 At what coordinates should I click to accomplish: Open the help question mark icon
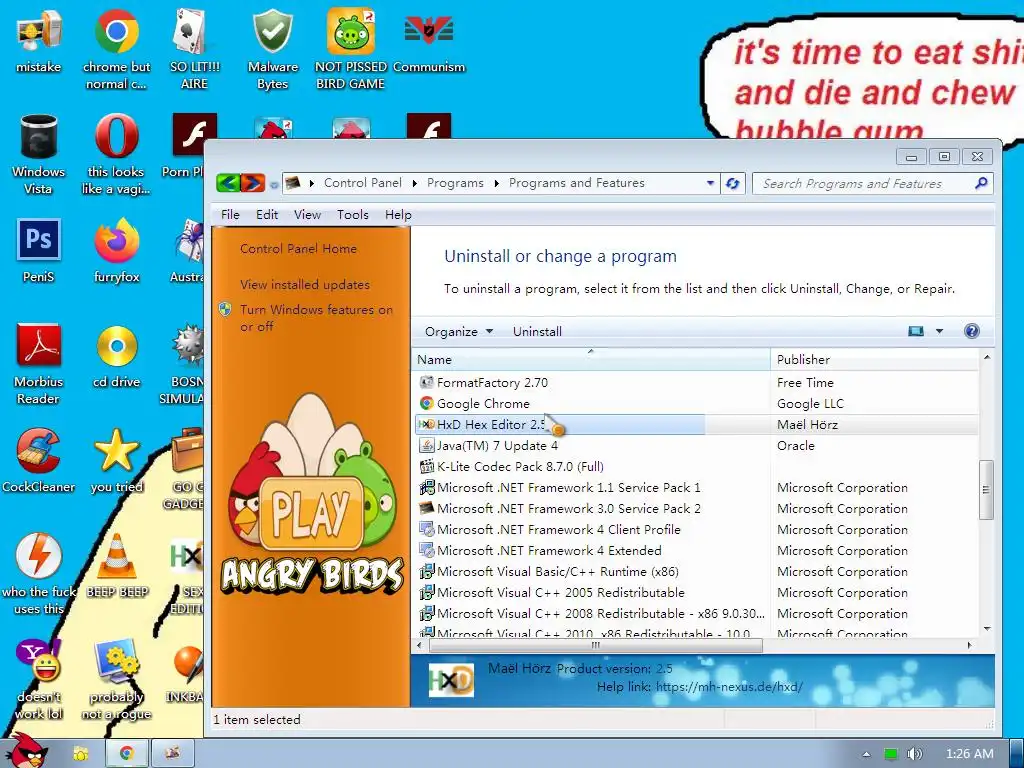[x=972, y=331]
